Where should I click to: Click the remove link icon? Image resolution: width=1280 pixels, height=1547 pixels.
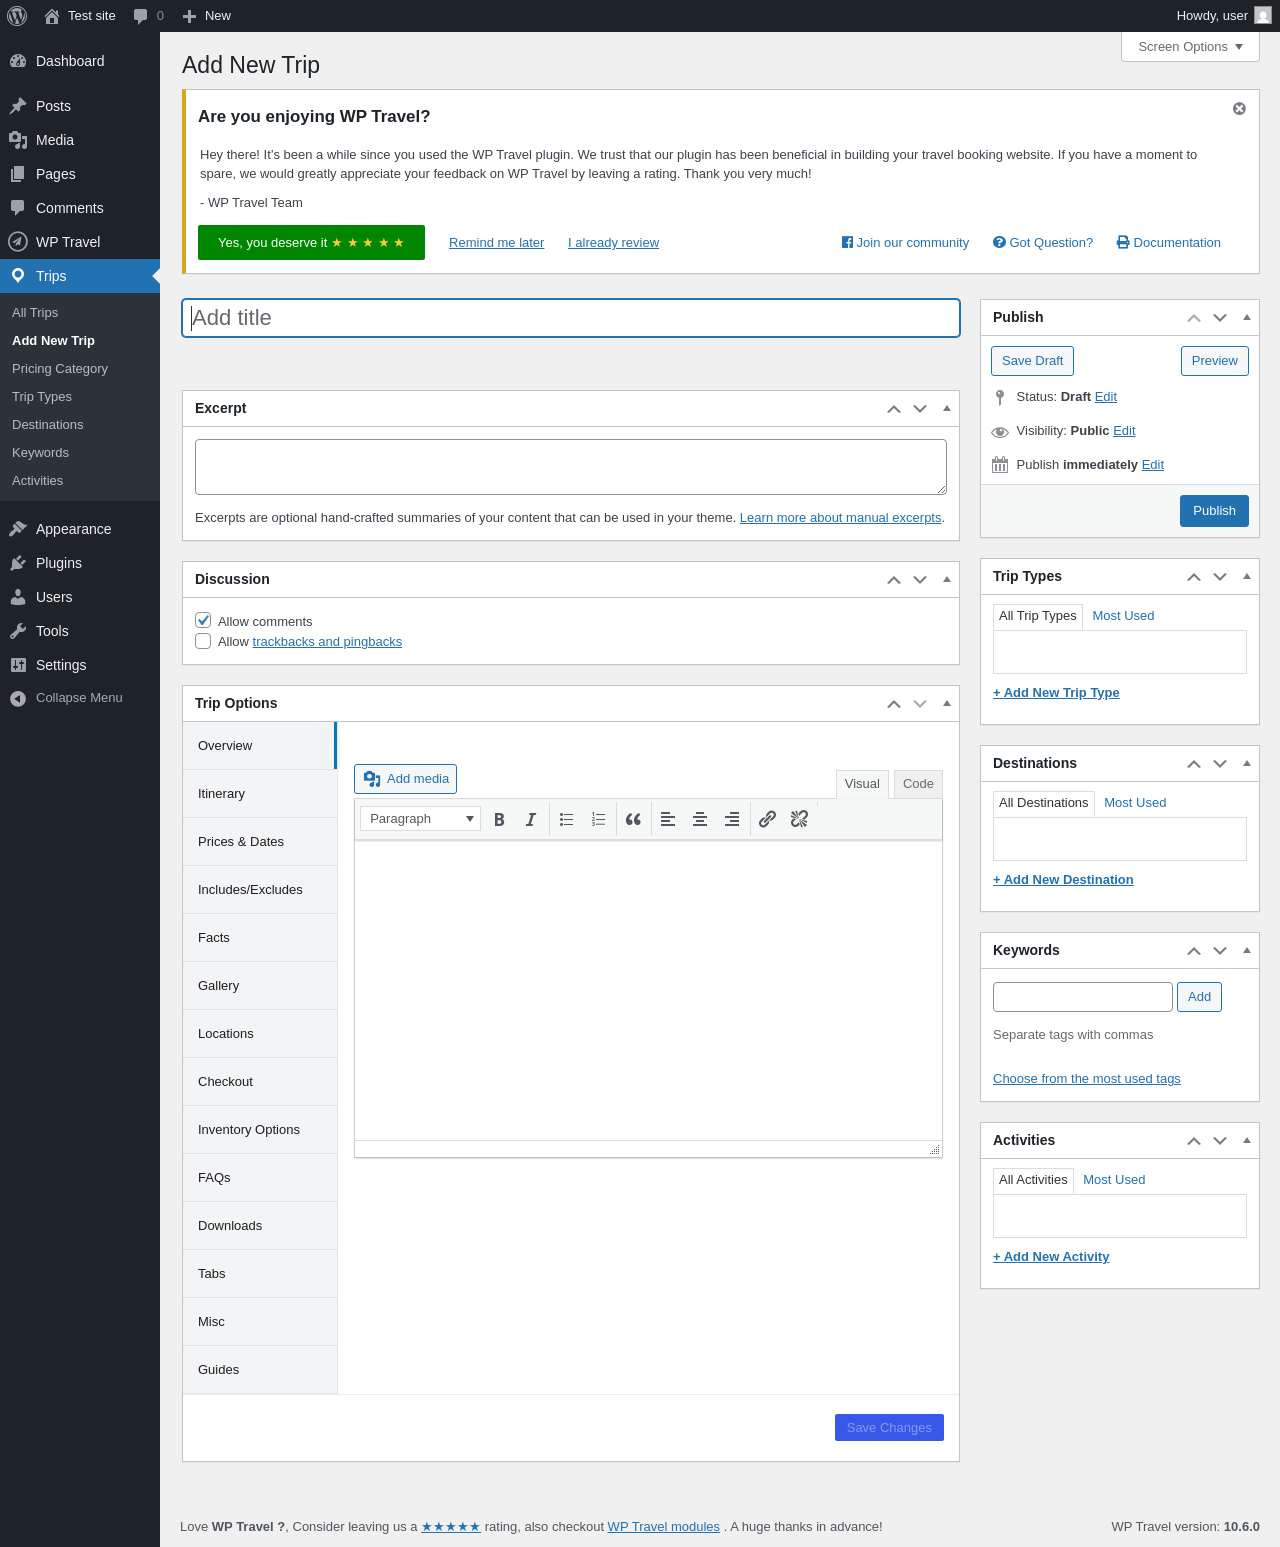coord(799,819)
